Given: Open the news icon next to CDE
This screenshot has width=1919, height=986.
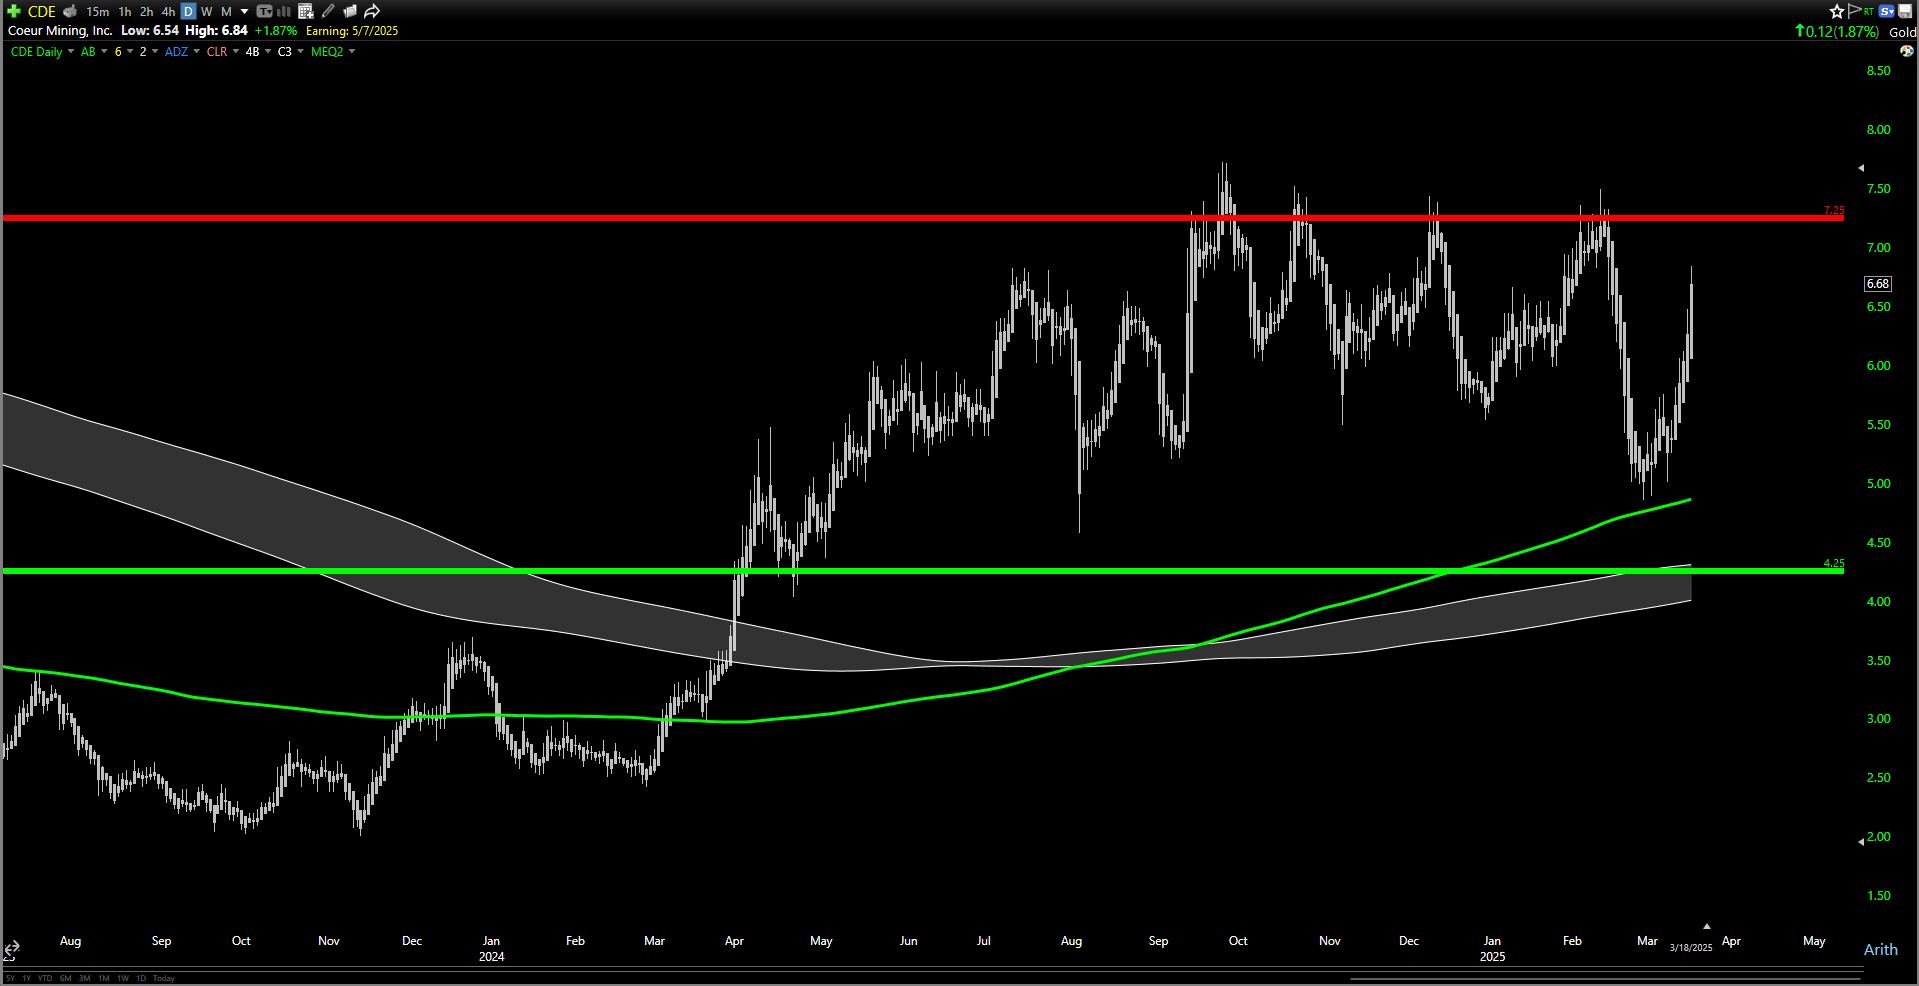Looking at the screenshot, I should click(69, 11).
